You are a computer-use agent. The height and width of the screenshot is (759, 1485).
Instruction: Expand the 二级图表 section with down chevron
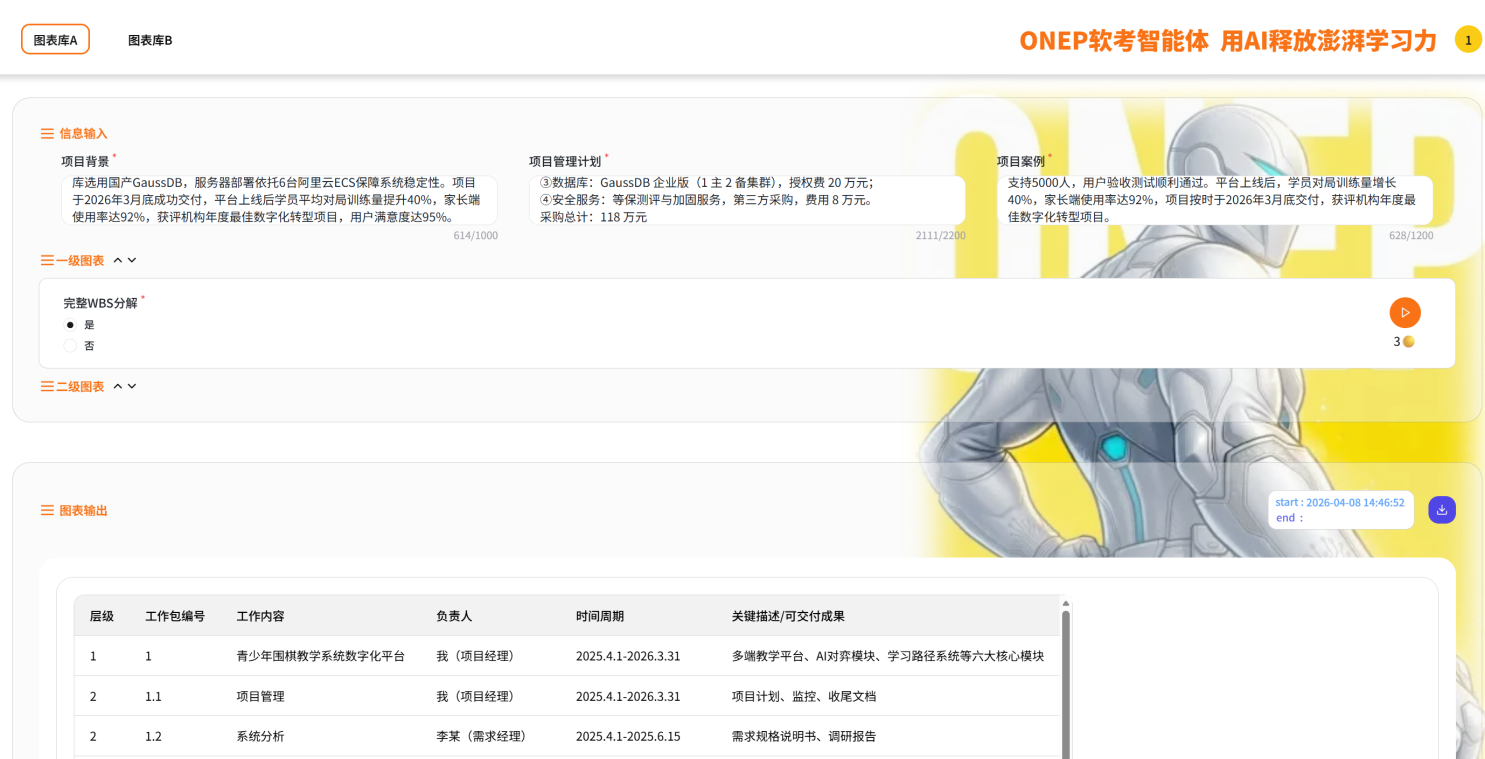coord(132,386)
